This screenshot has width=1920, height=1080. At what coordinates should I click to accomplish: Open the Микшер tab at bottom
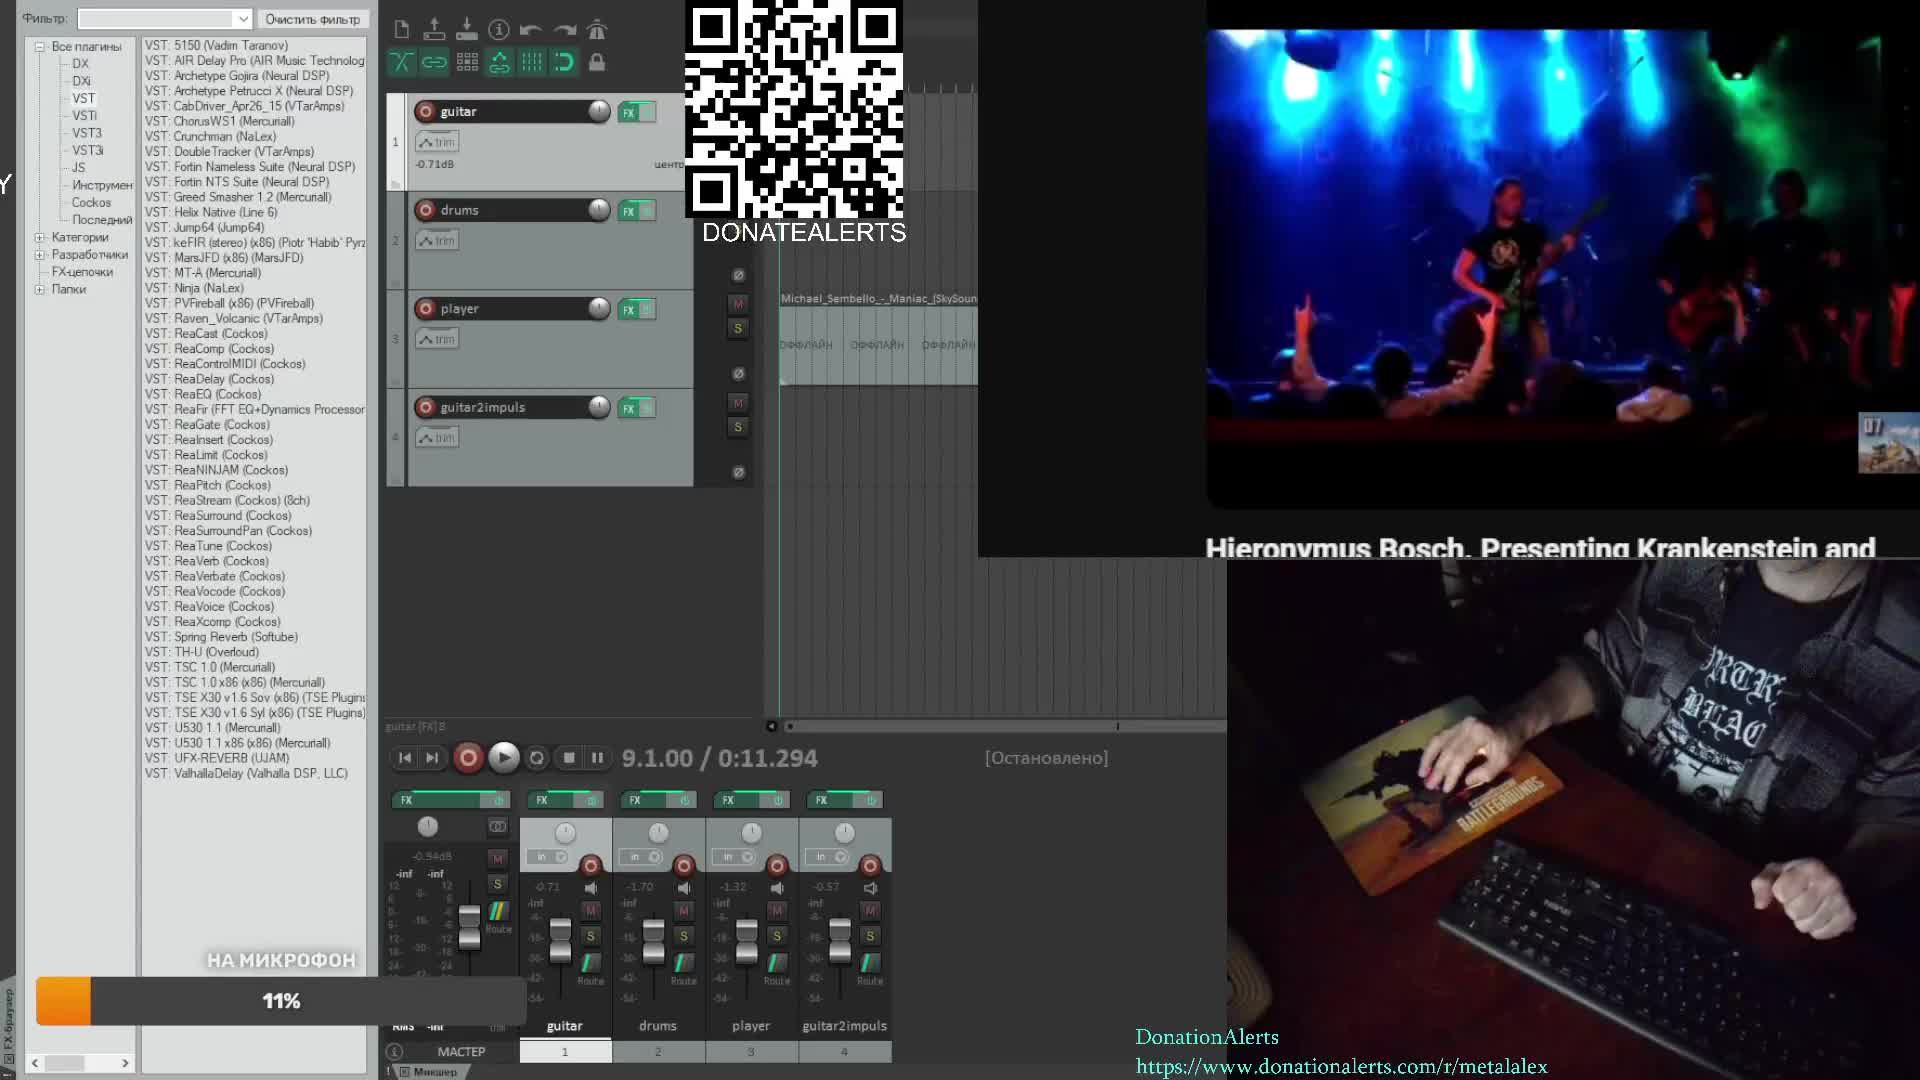click(434, 1072)
